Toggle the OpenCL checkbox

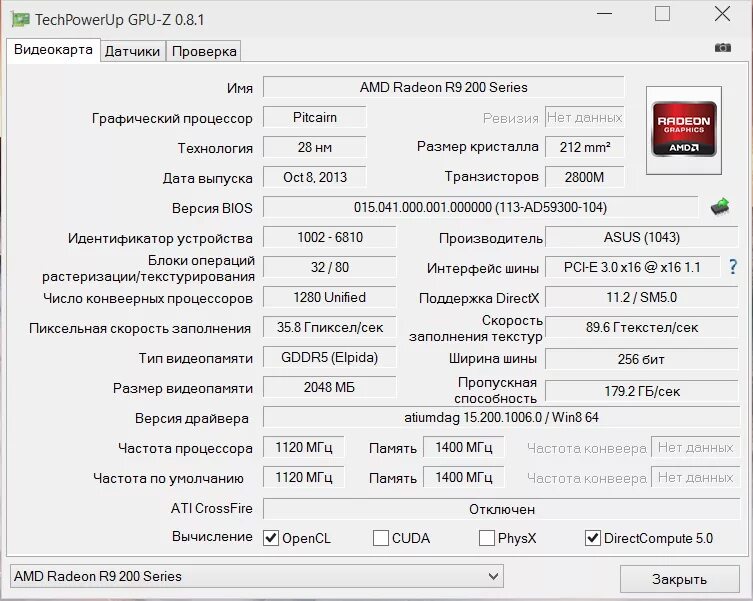click(271, 538)
